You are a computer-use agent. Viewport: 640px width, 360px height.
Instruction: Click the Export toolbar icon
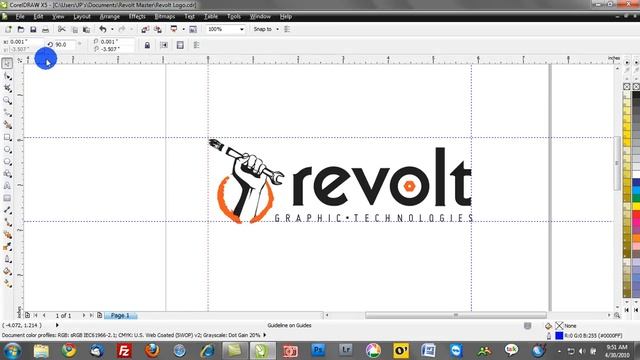(158, 29)
